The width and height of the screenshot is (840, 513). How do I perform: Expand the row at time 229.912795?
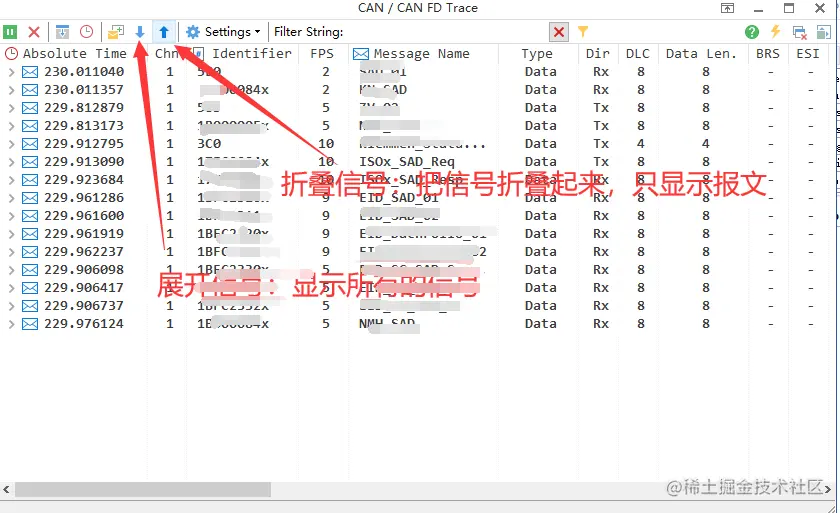(11, 144)
